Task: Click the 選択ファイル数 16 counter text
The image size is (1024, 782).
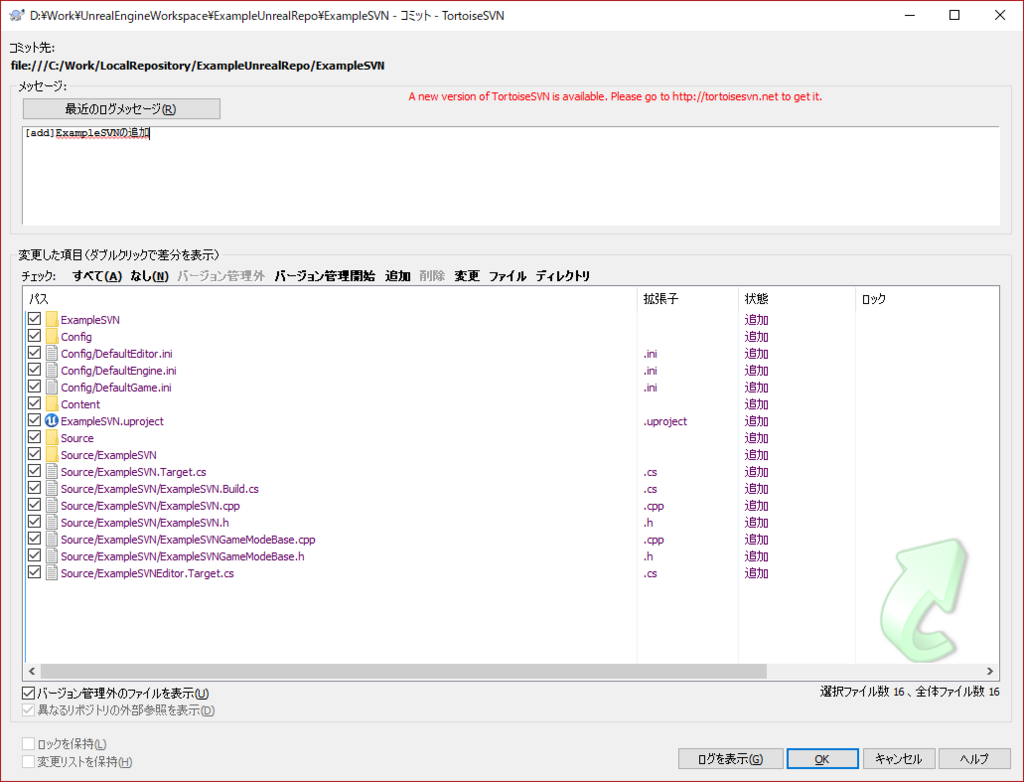Action: coord(862,691)
